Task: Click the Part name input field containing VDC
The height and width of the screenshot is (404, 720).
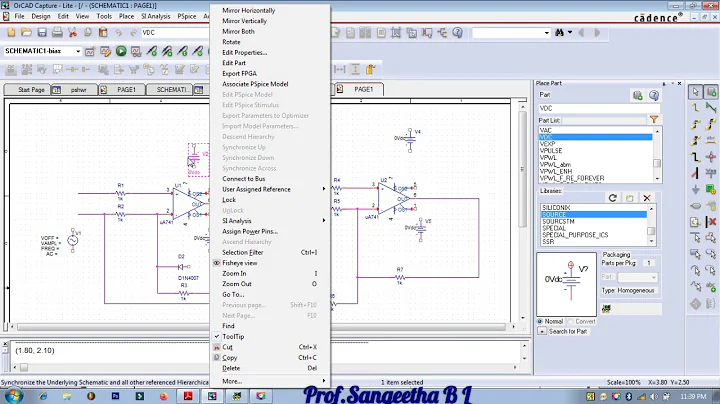Action: (599, 108)
